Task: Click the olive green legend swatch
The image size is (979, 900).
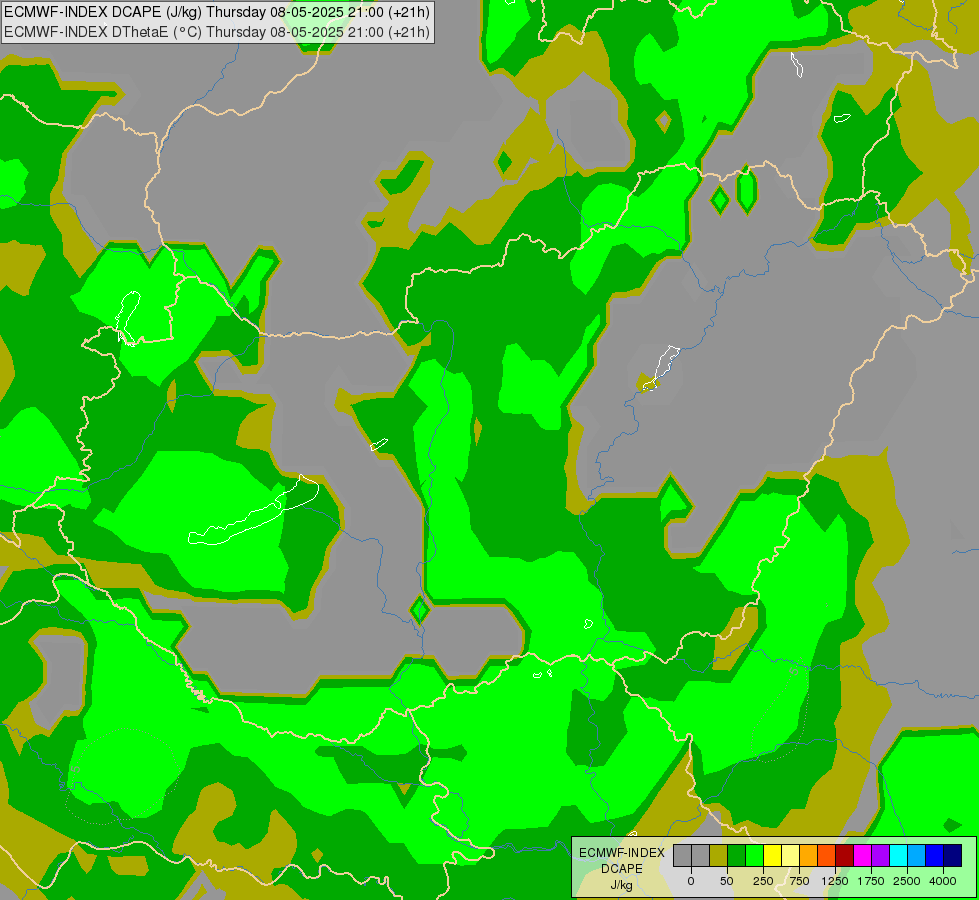Action: click(719, 855)
